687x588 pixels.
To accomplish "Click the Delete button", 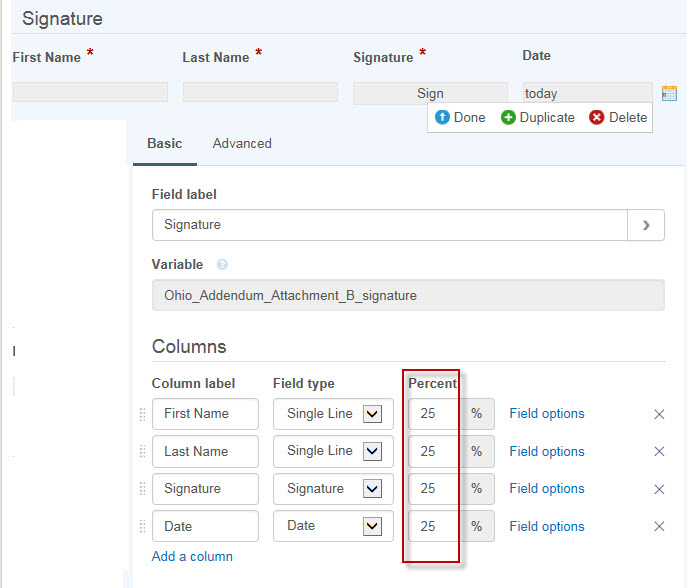I will tap(618, 117).
